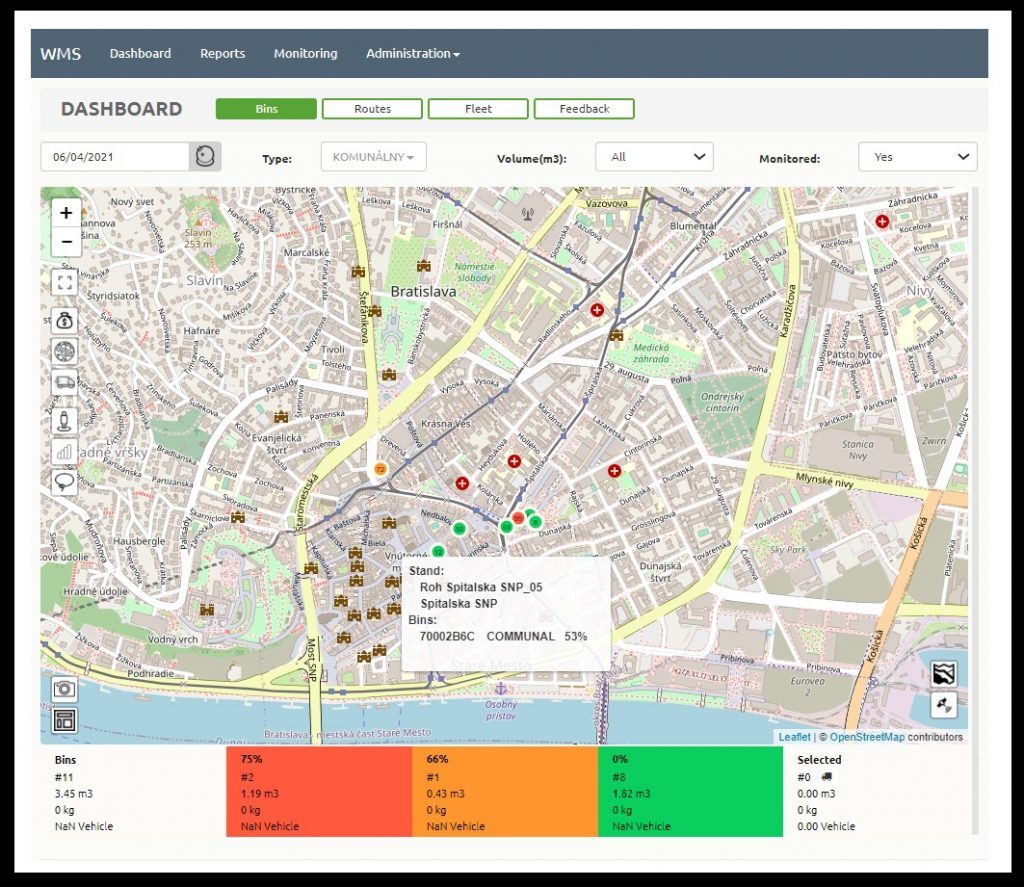Click the '1.82 m3' value in green block

632,794
